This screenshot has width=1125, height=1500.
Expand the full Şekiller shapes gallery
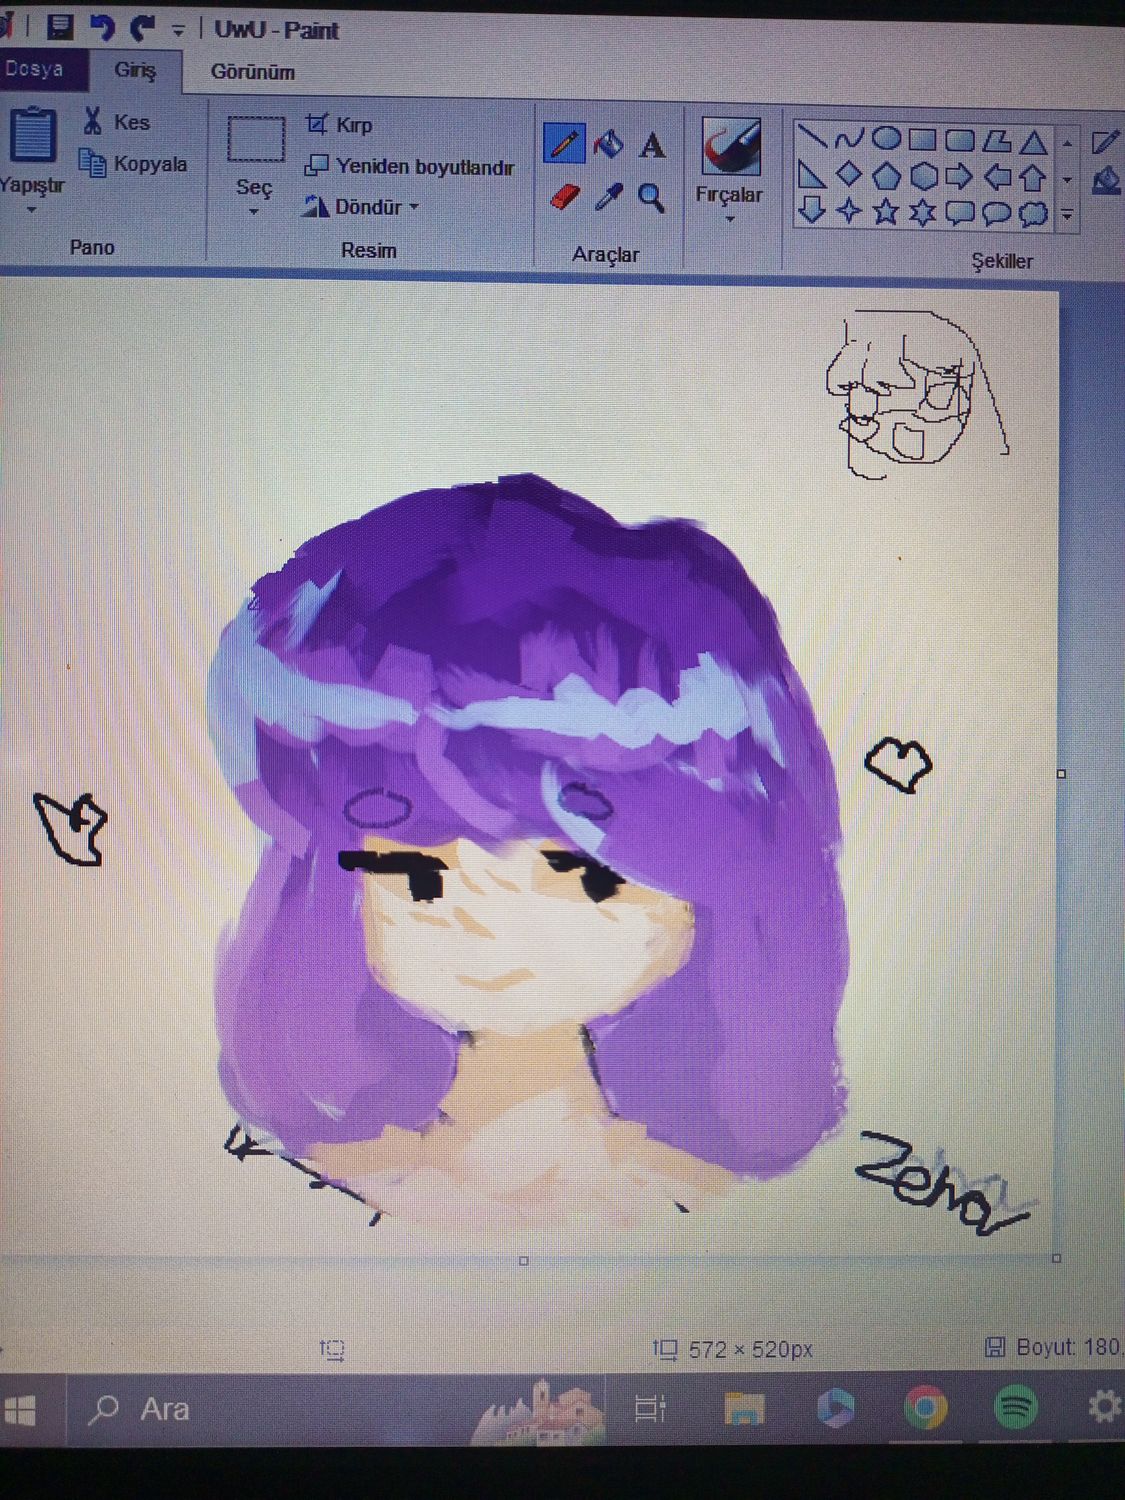tap(1068, 214)
